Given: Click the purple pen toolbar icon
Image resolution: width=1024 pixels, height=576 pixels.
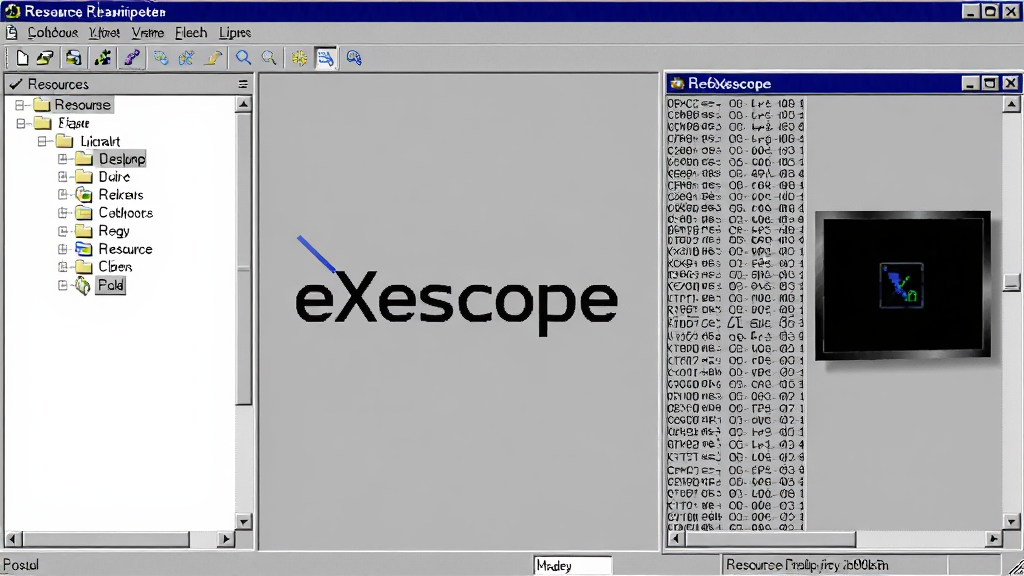Looking at the screenshot, I should tap(132, 58).
